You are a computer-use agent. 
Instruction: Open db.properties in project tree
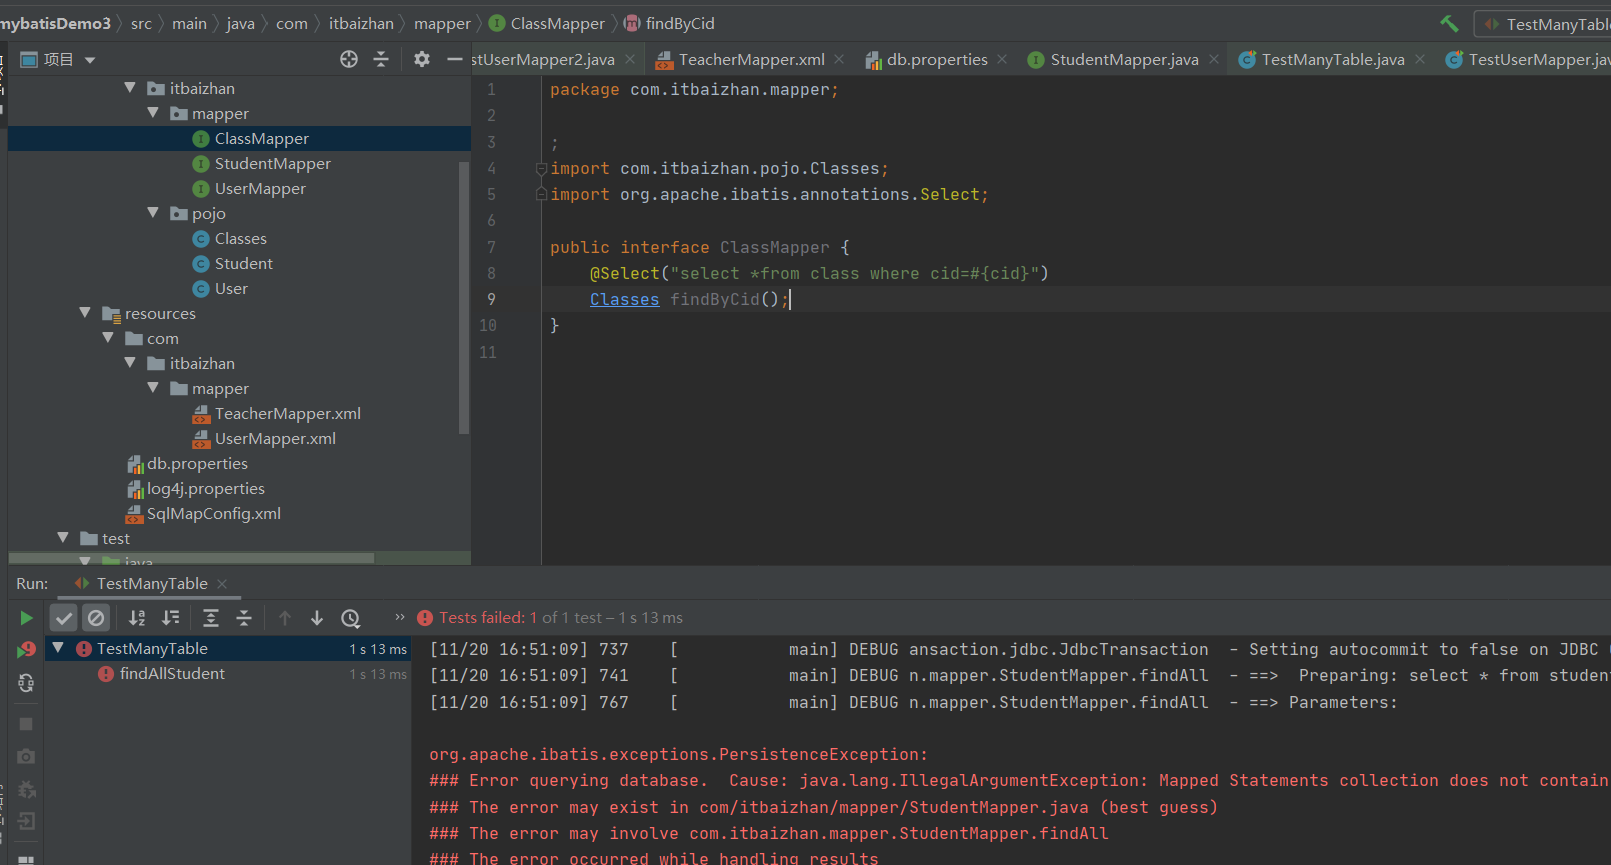pos(197,464)
